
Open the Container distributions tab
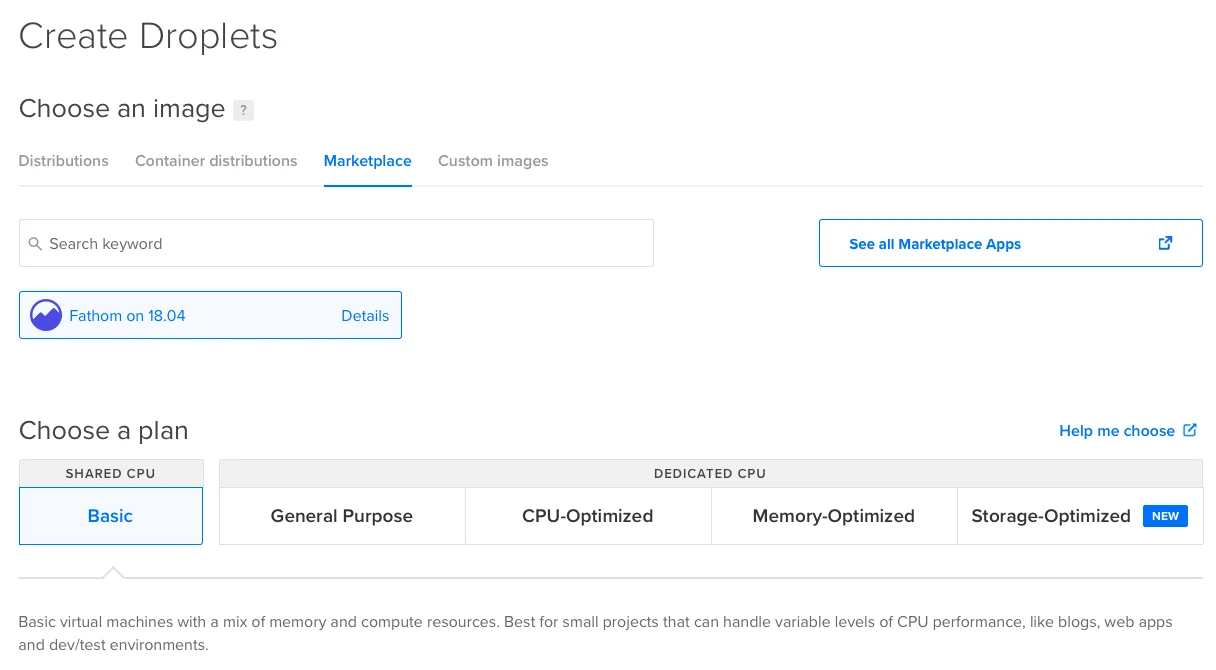[216, 161]
